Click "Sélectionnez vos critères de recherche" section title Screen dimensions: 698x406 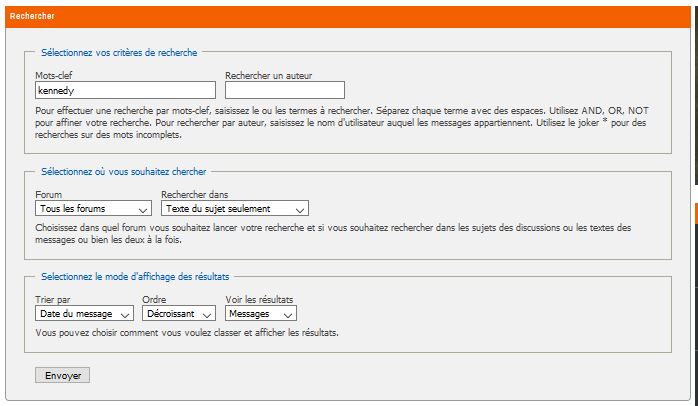[119, 52]
